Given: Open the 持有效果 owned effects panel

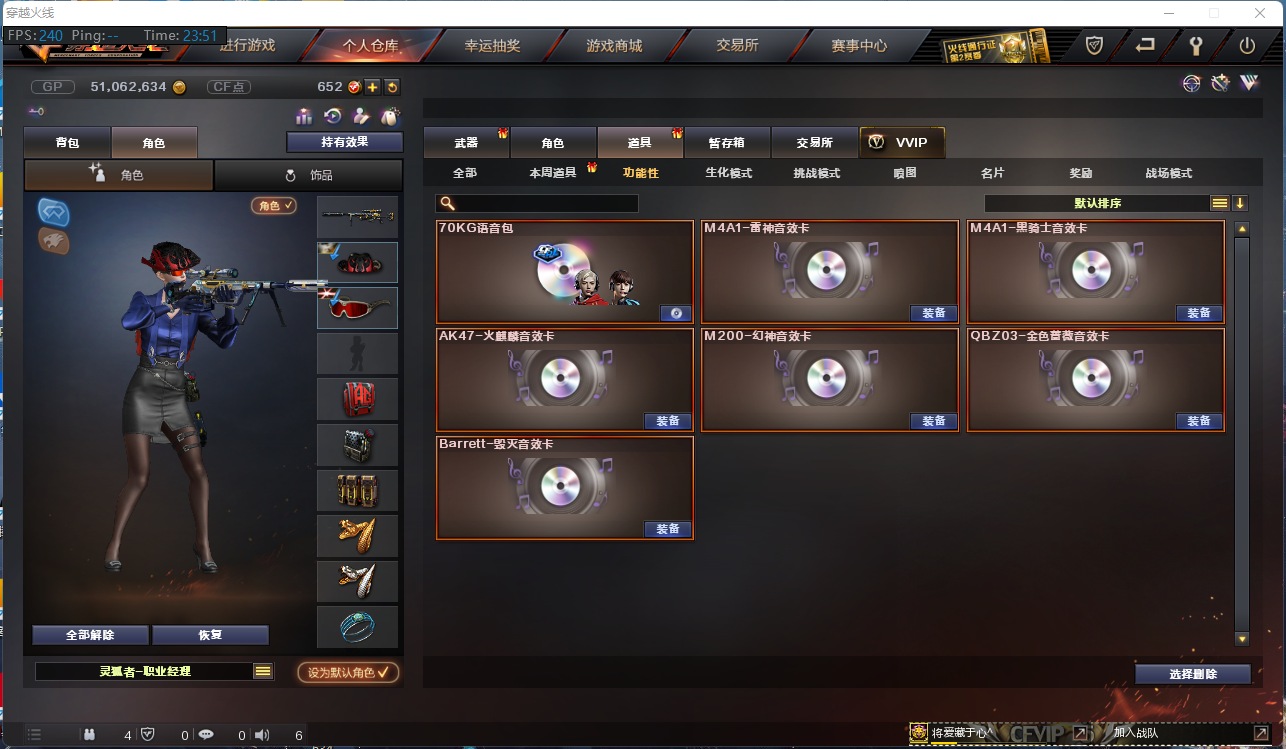Looking at the screenshot, I should [x=345, y=142].
